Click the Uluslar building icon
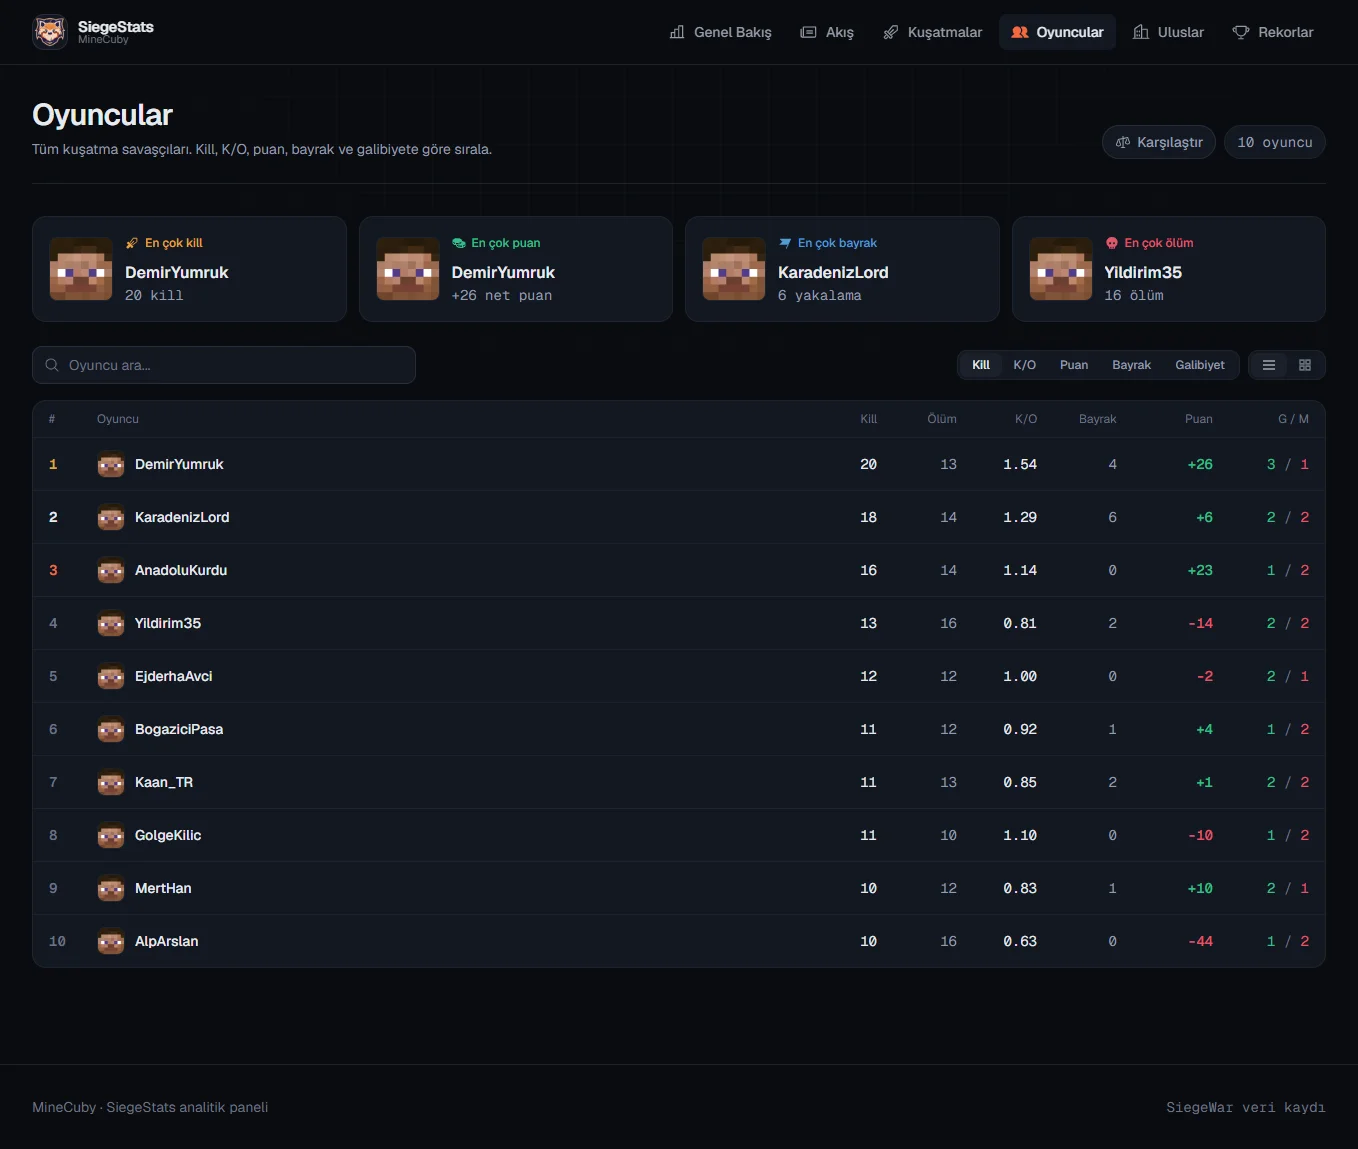The height and width of the screenshot is (1149, 1358). pyautogui.click(x=1140, y=32)
